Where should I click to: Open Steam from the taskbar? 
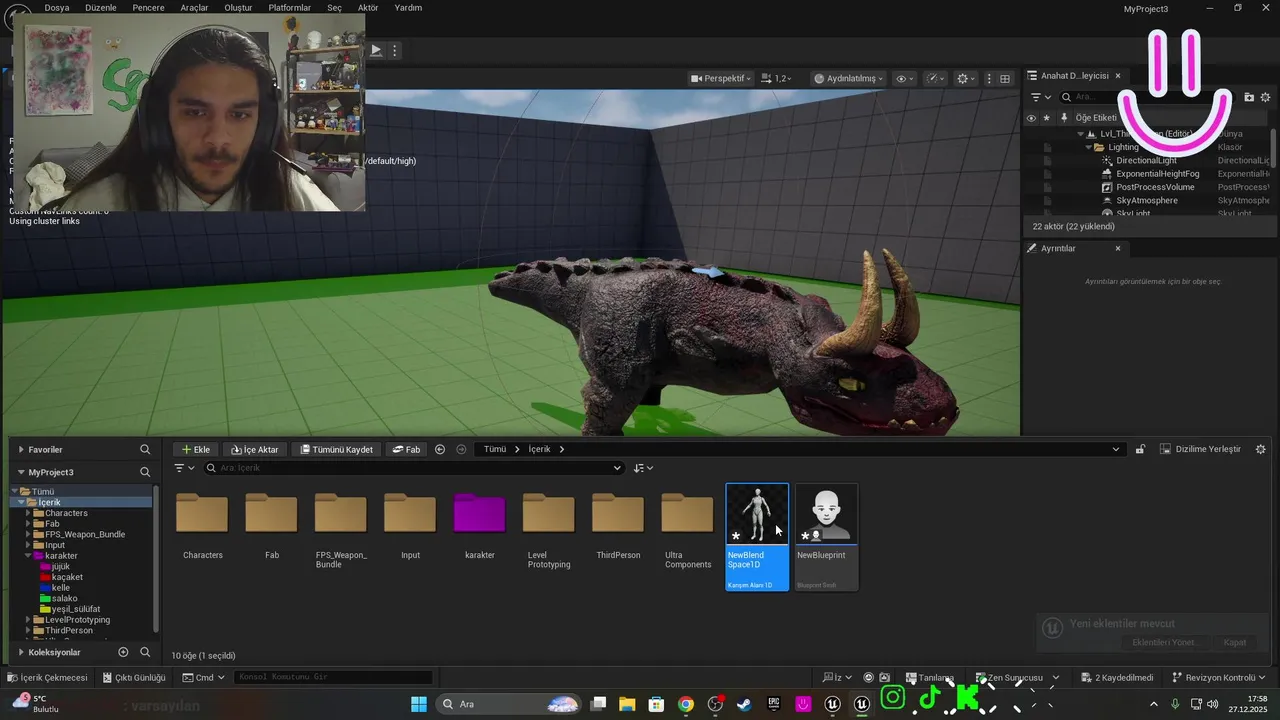744,704
